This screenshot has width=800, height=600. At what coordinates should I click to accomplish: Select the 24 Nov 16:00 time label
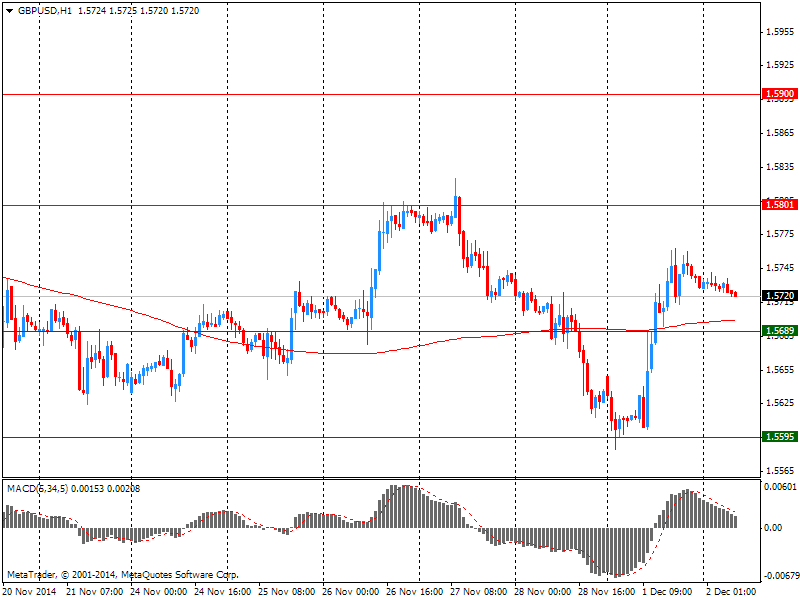point(222,591)
